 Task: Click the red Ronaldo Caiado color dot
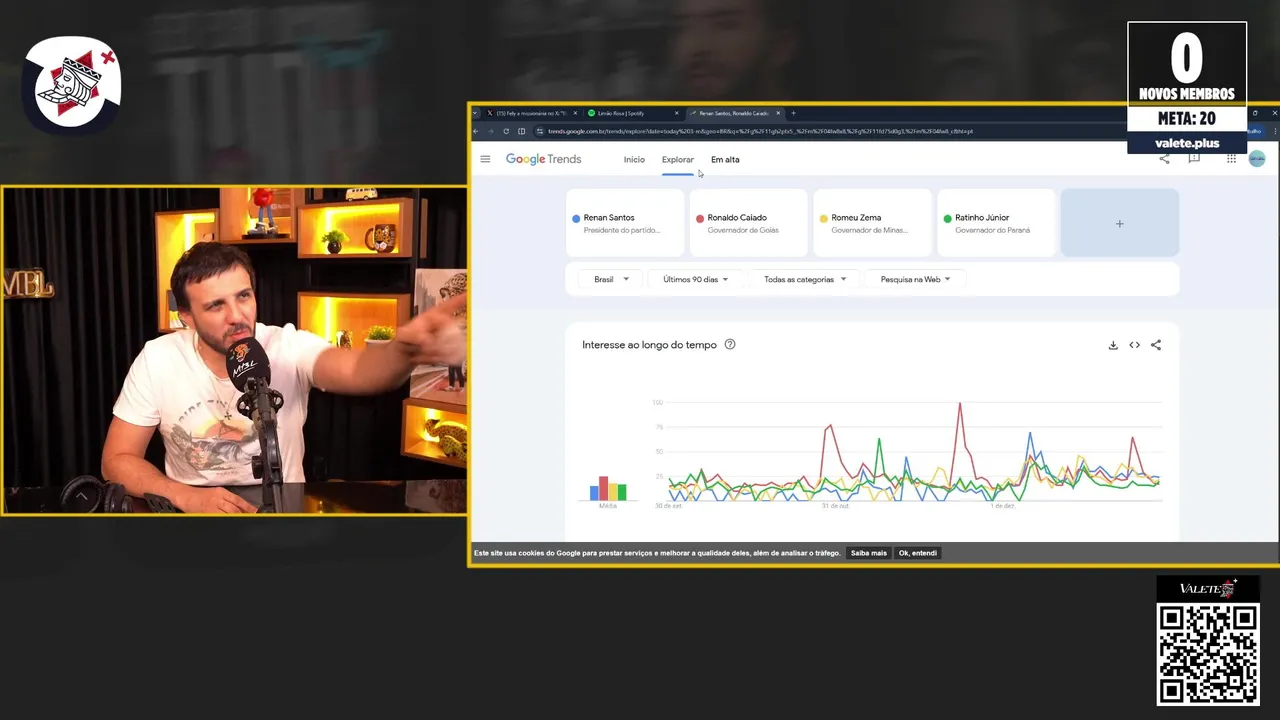click(700, 218)
